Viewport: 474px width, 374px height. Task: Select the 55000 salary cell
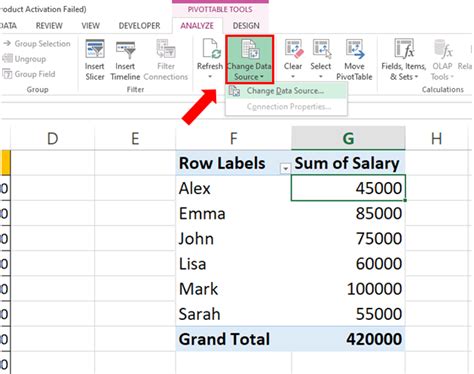tap(348, 314)
